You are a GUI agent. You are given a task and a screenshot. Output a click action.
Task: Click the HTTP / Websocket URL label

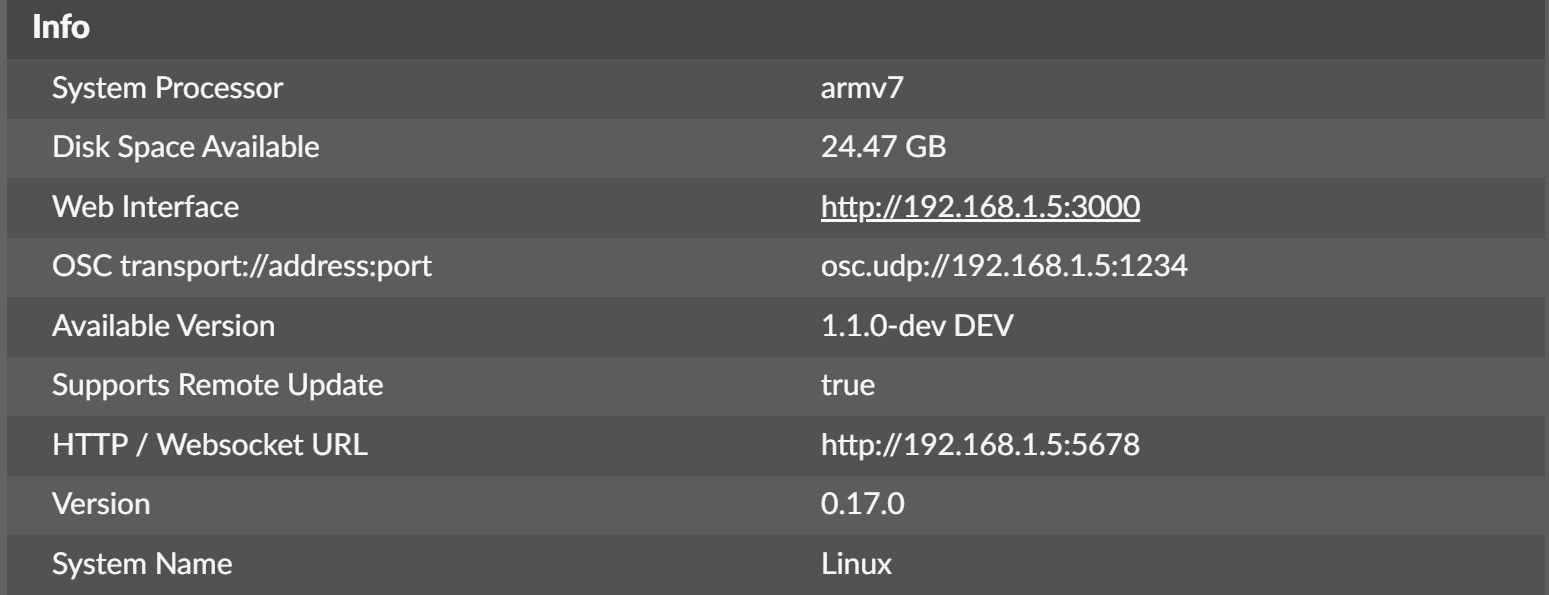(210, 445)
